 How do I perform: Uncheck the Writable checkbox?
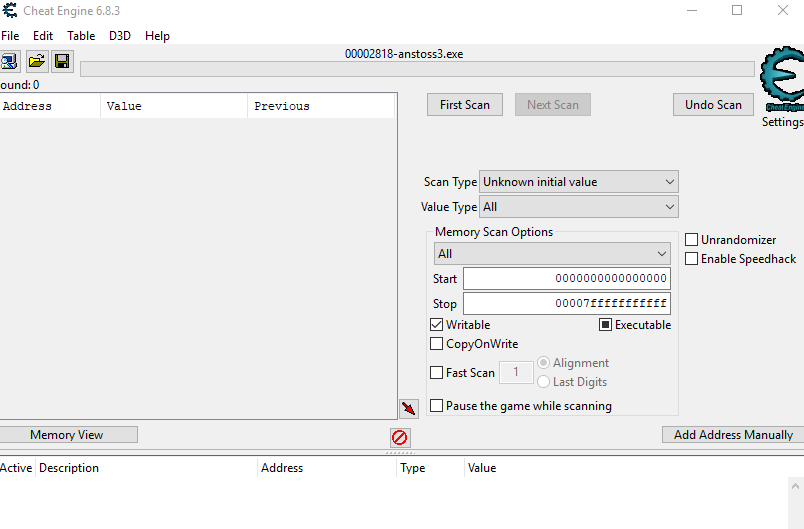click(x=437, y=325)
